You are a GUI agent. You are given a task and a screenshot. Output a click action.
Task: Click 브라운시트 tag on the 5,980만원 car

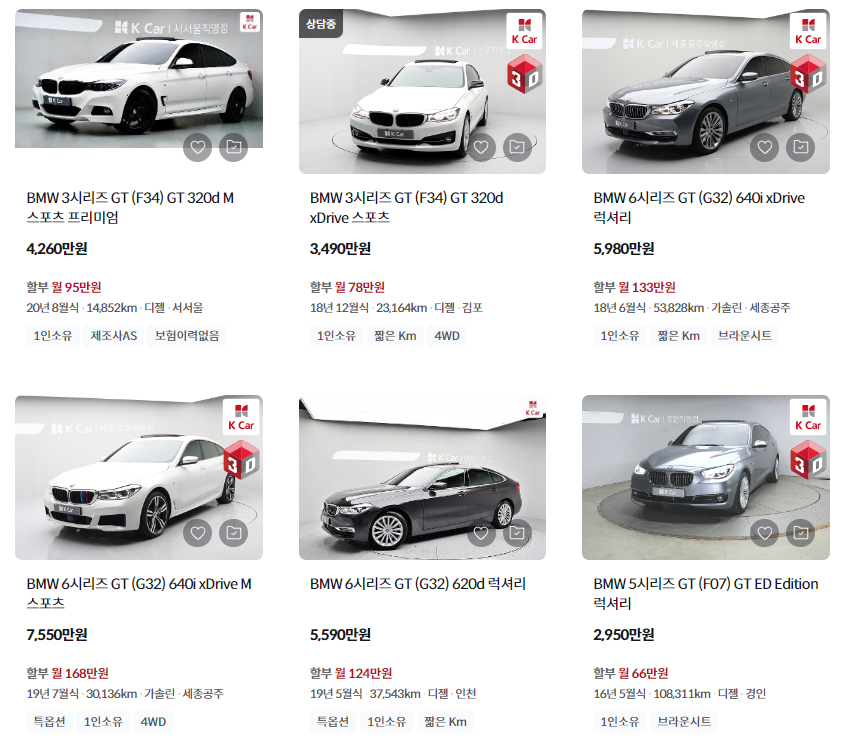pyautogui.click(x=745, y=336)
